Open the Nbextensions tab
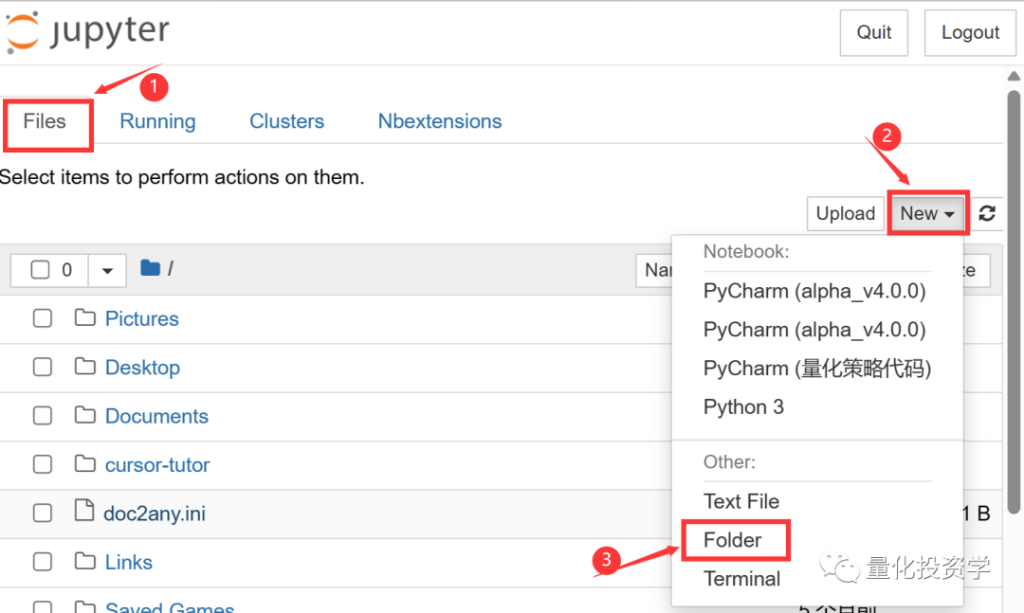 (440, 121)
